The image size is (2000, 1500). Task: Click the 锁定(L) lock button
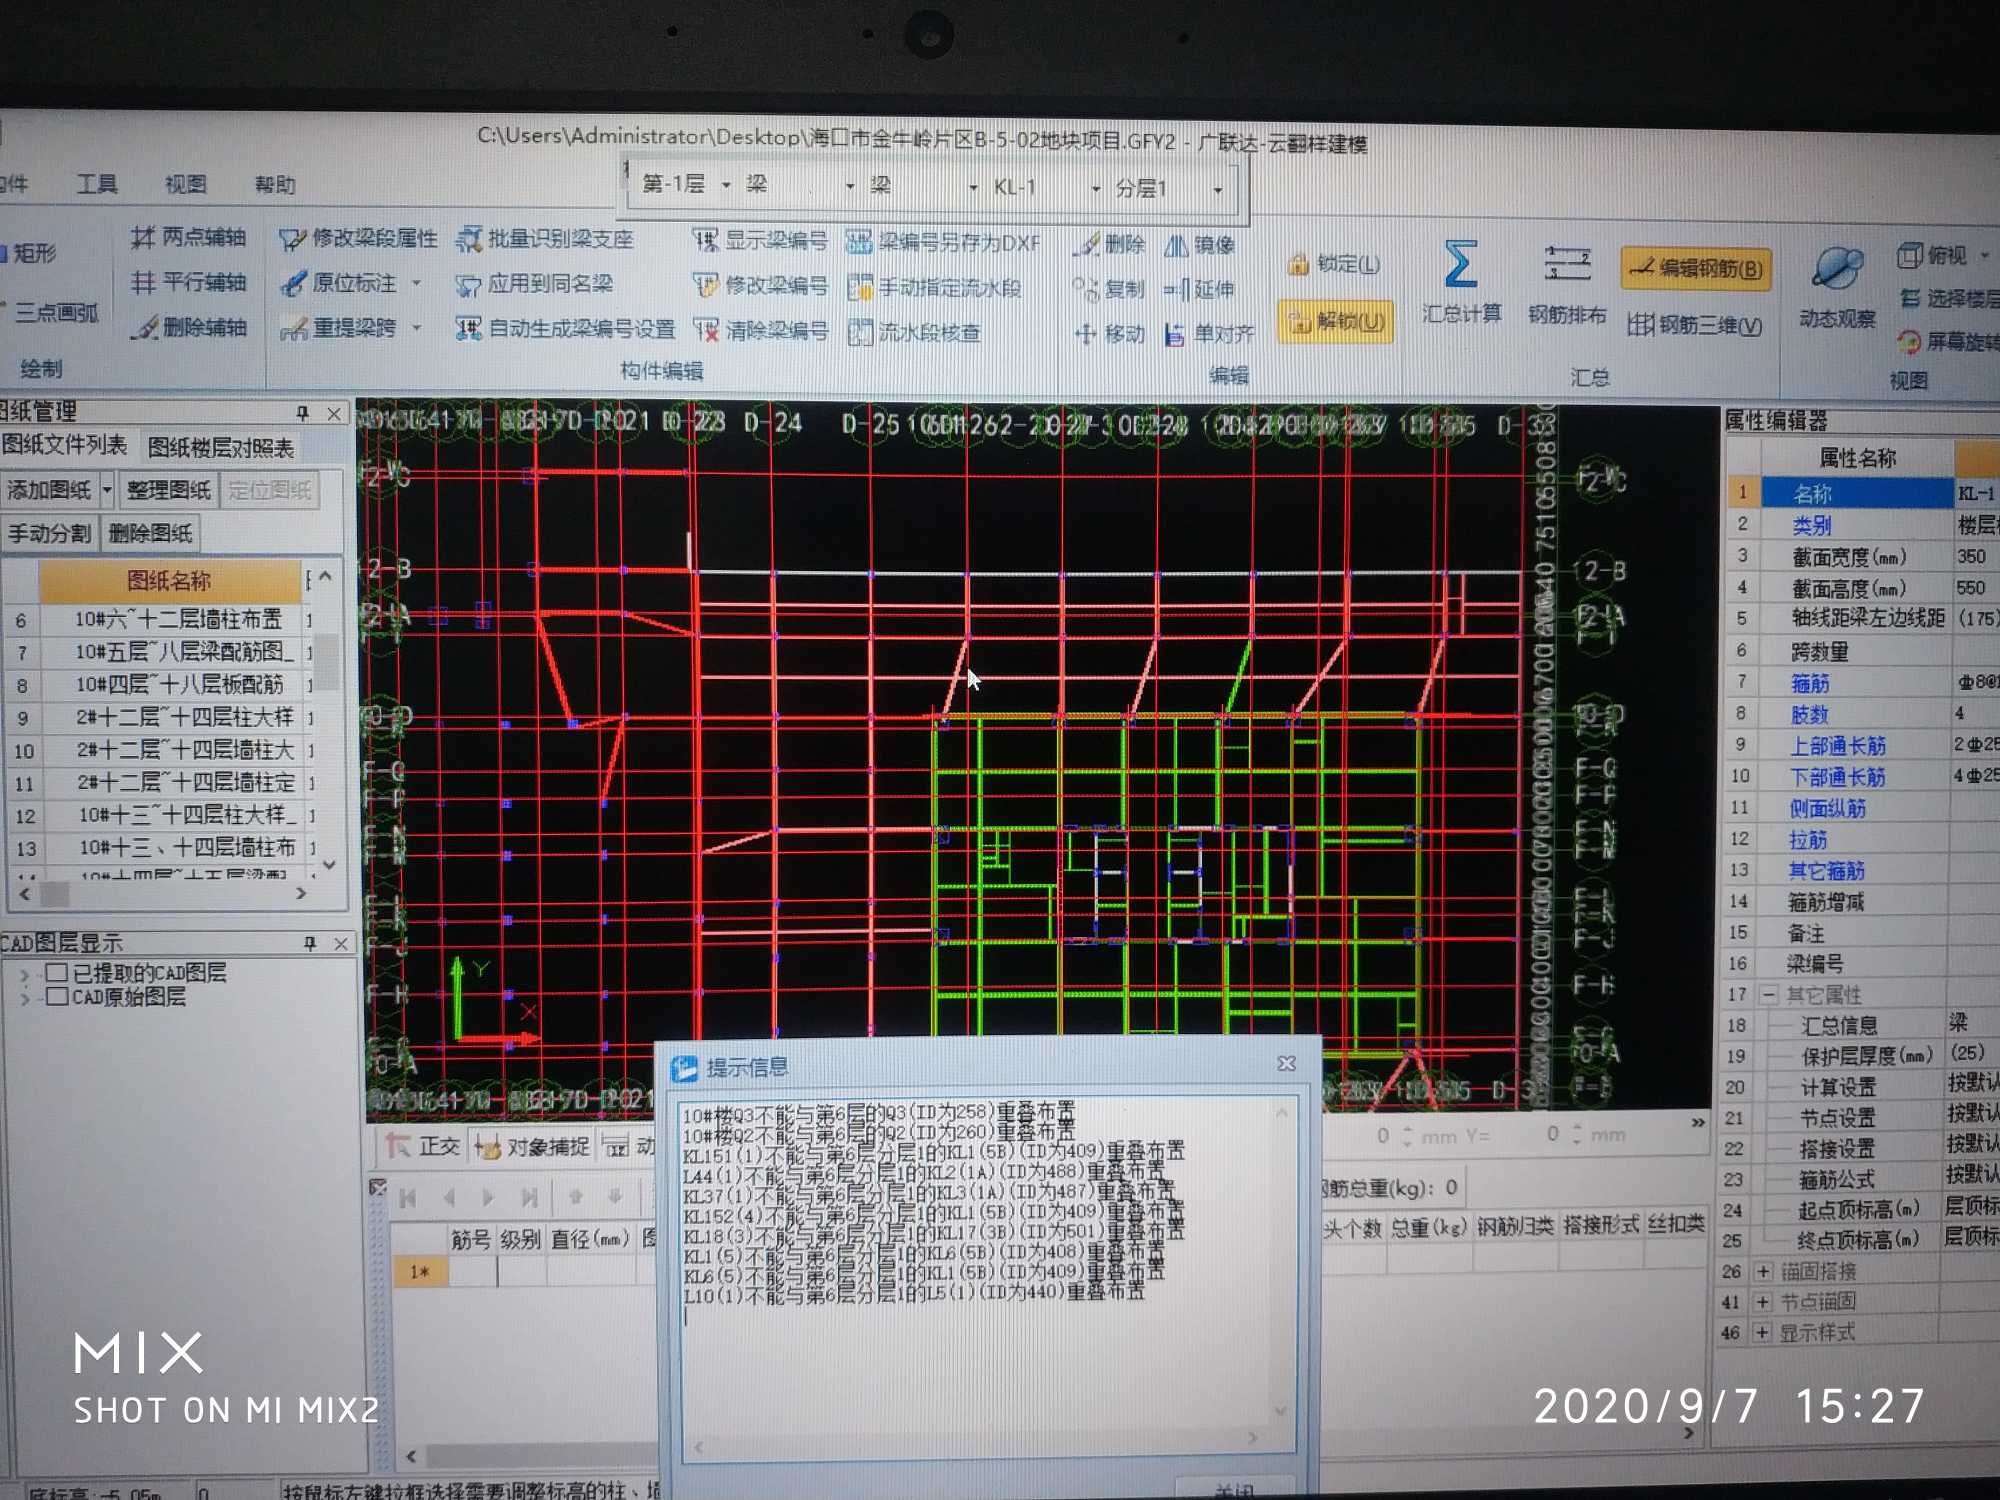pos(1334,264)
